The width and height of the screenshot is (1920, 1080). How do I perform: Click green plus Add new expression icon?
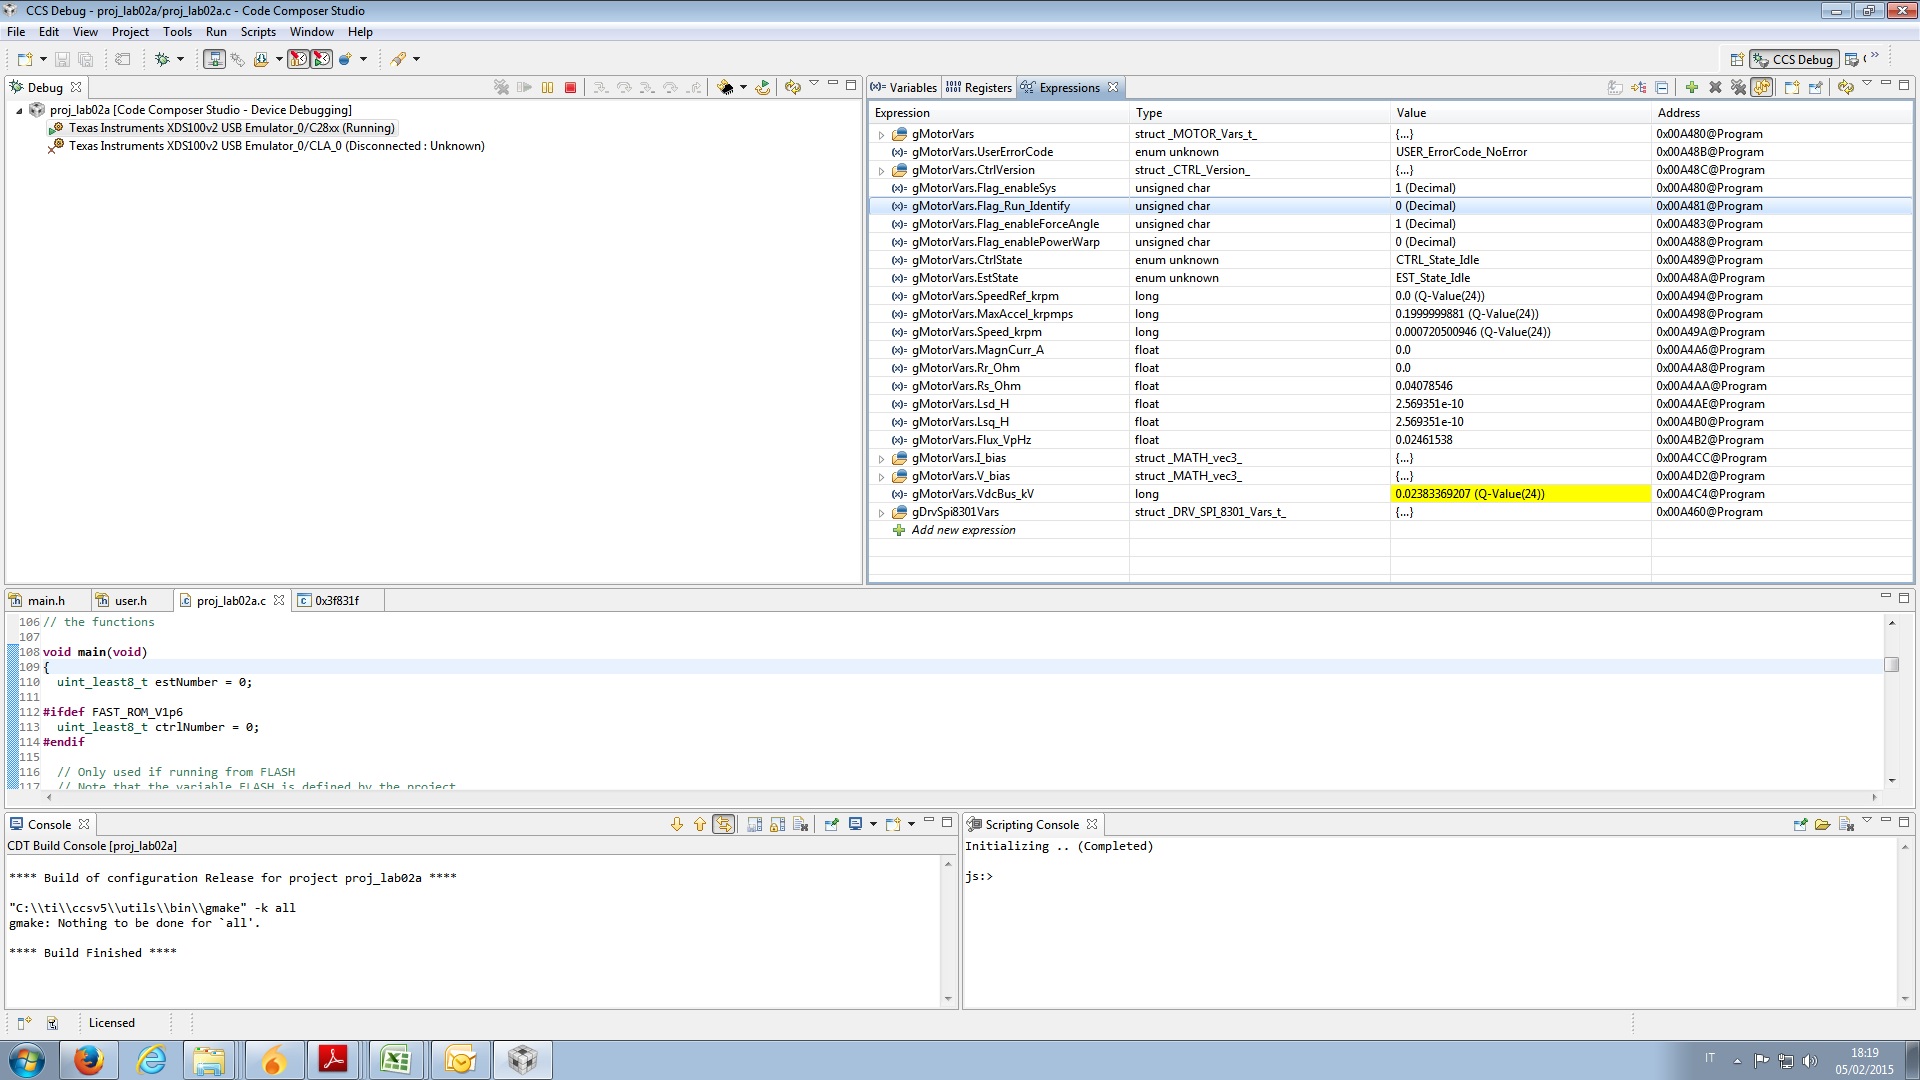[x=1691, y=88]
